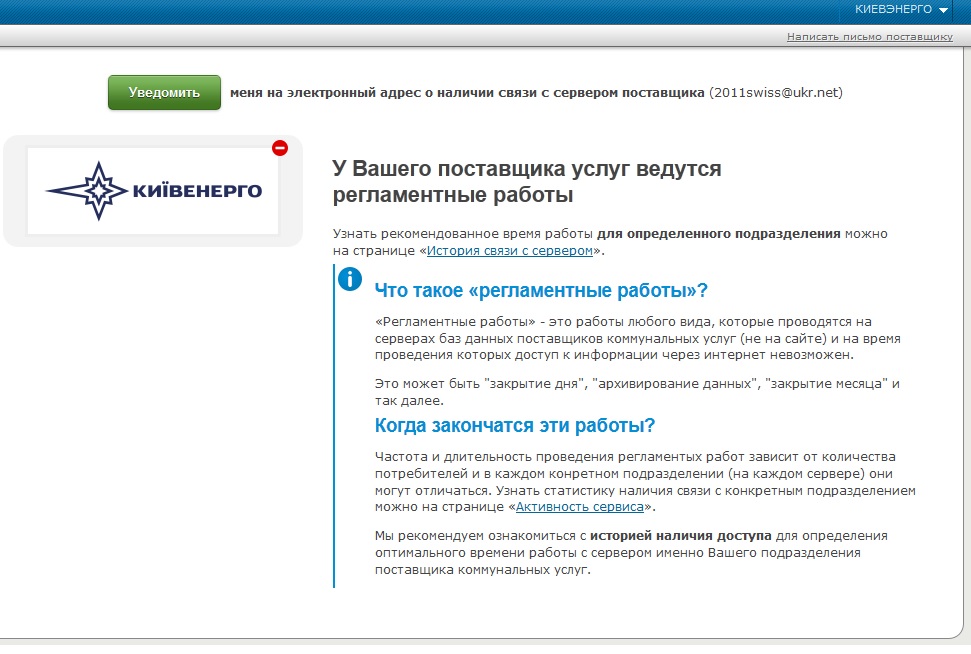Open the История связи с сервером link
971x654 pixels.
click(x=510, y=251)
